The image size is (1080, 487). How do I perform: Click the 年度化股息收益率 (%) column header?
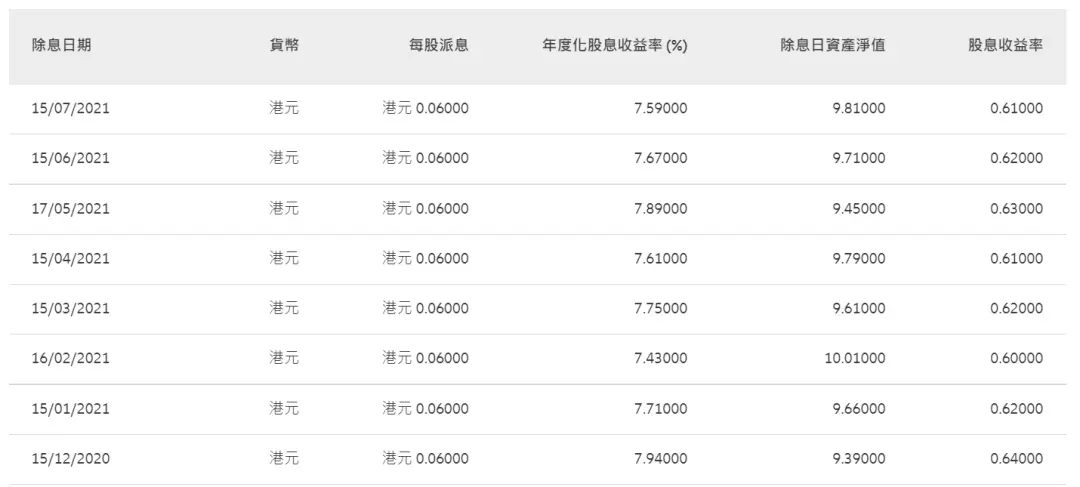tap(614, 46)
